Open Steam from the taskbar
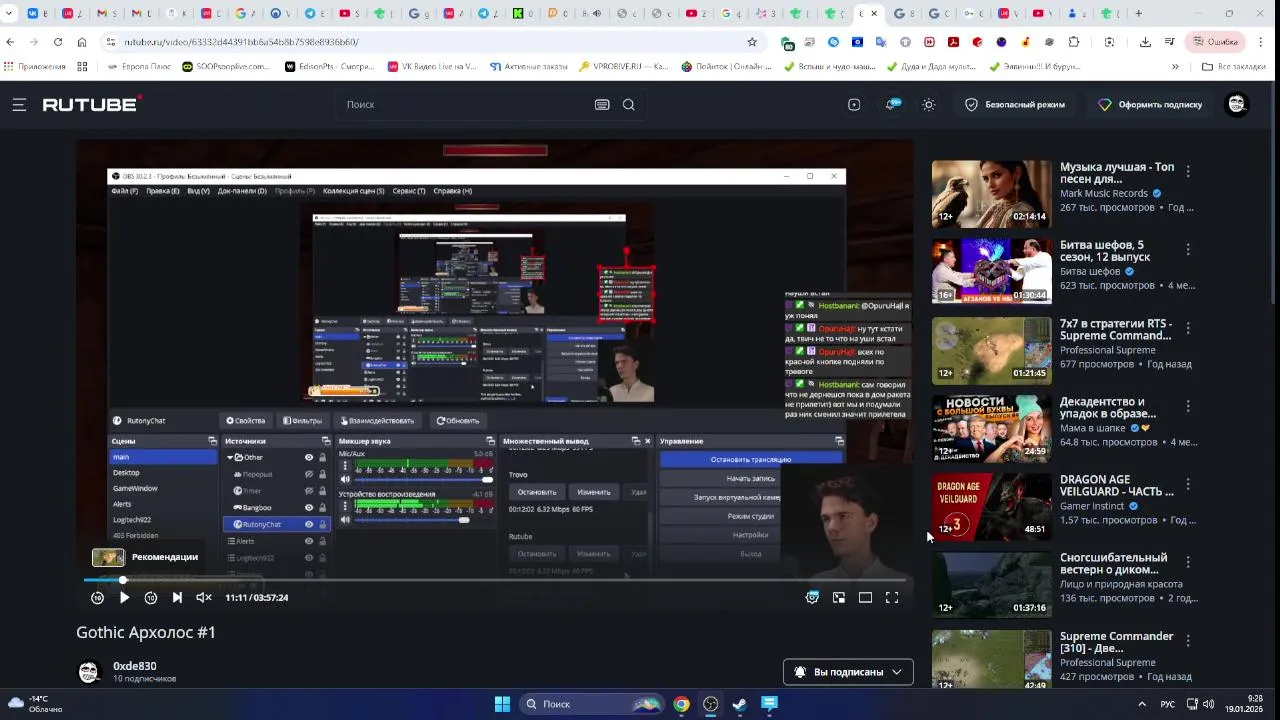This screenshot has height=720, width=1280. (x=740, y=704)
